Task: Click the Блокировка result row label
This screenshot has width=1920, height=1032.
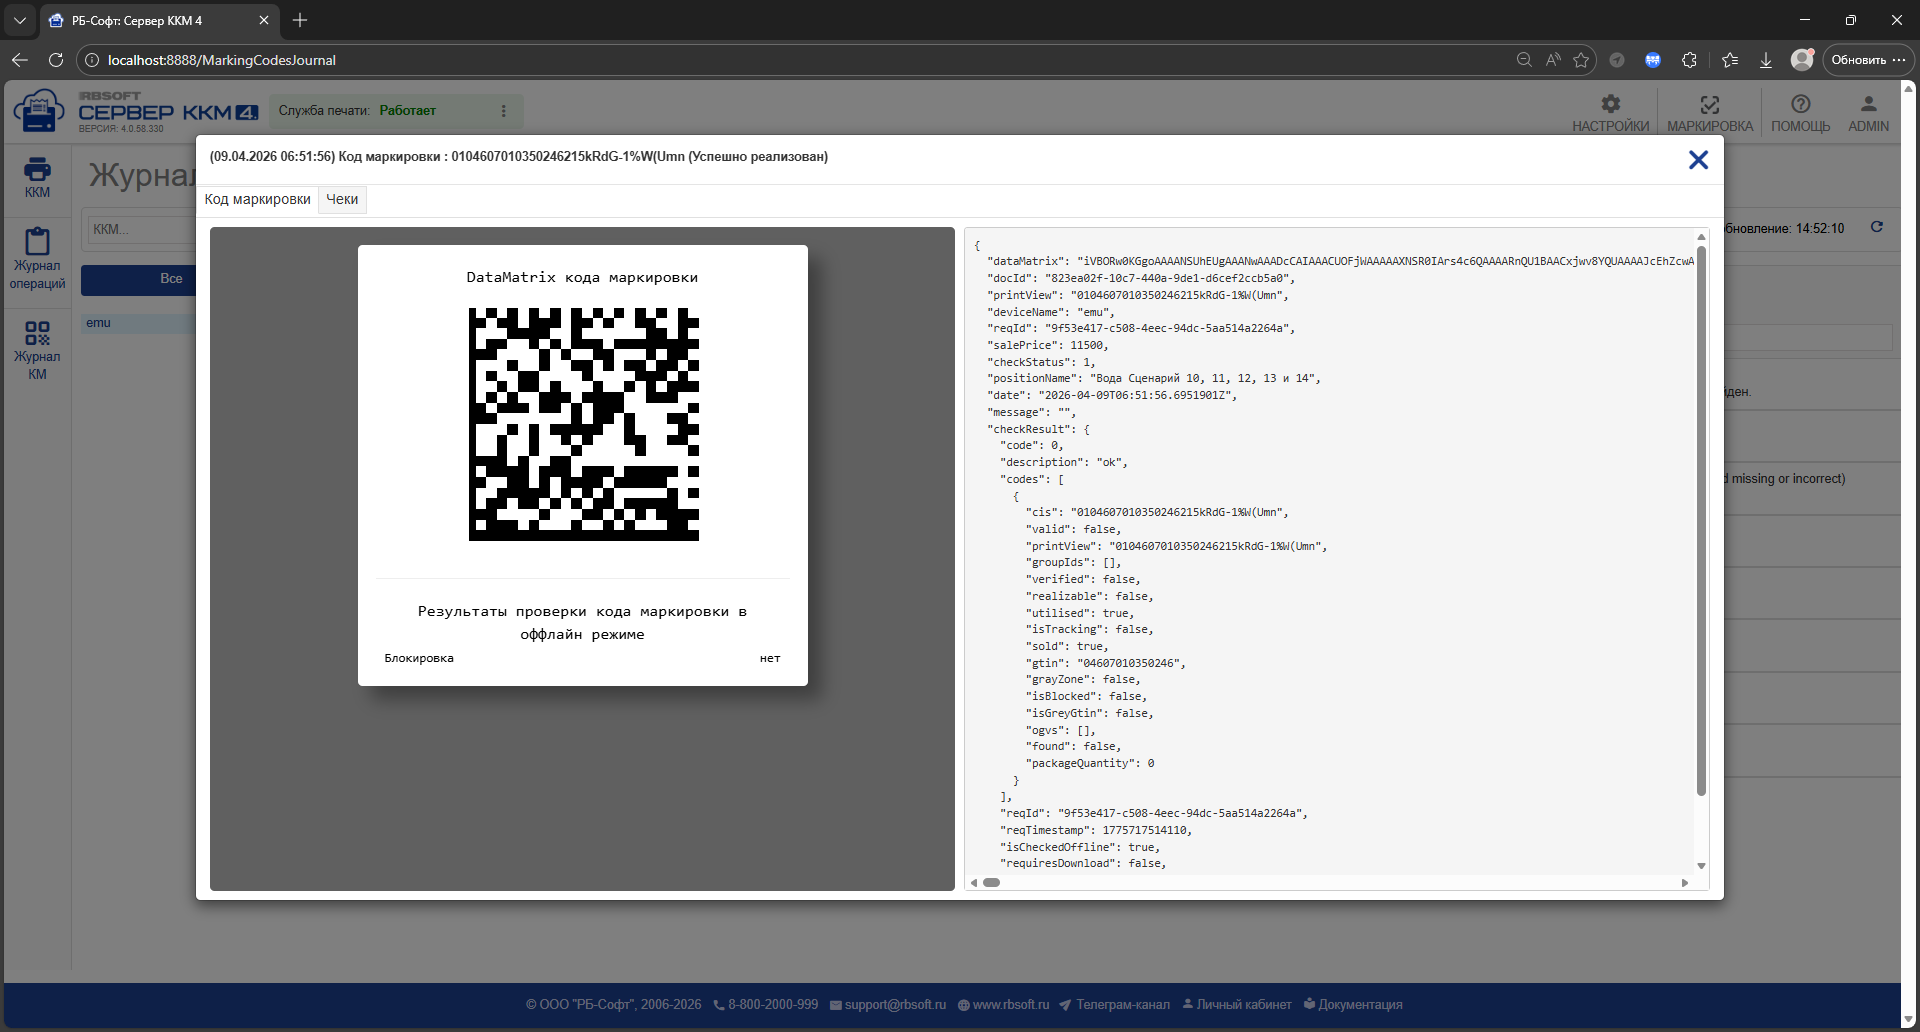Action: (x=419, y=658)
